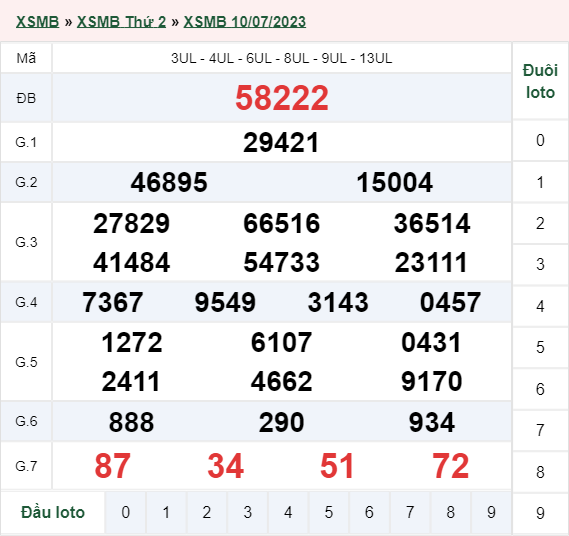The height and width of the screenshot is (536, 569).
Task: Click G.2 number 15004
Action: pos(394,182)
